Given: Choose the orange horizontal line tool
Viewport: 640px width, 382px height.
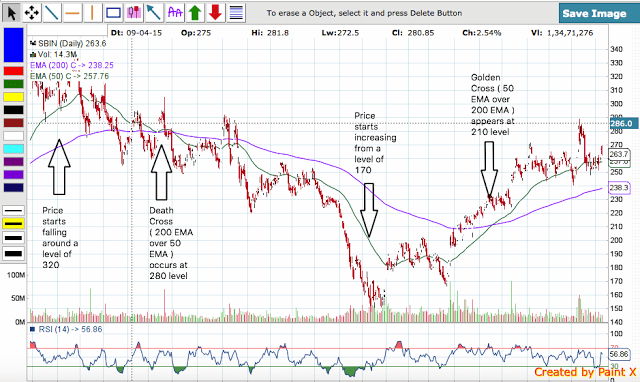Looking at the screenshot, I should coord(72,13).
